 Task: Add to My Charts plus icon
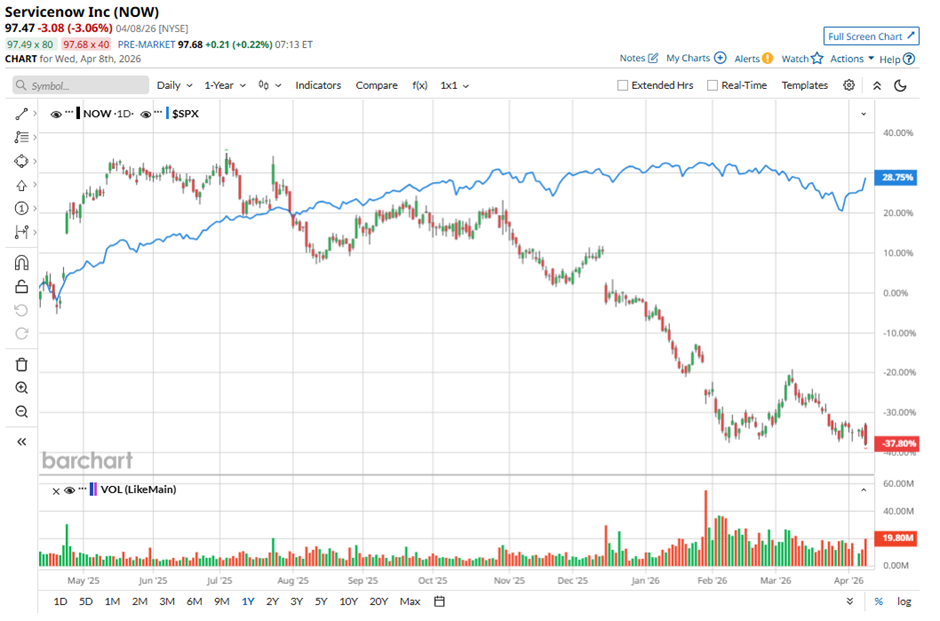[x=721, y=58]
